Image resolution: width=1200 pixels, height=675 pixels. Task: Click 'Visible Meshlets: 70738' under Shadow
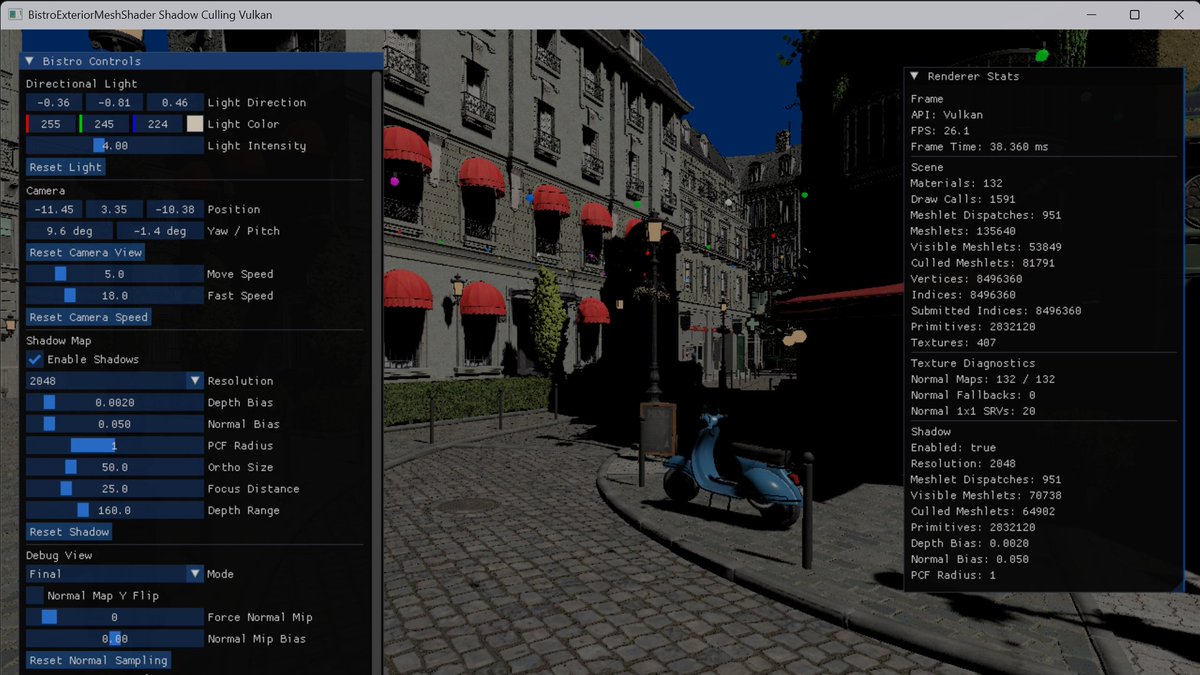coord(986,495)
